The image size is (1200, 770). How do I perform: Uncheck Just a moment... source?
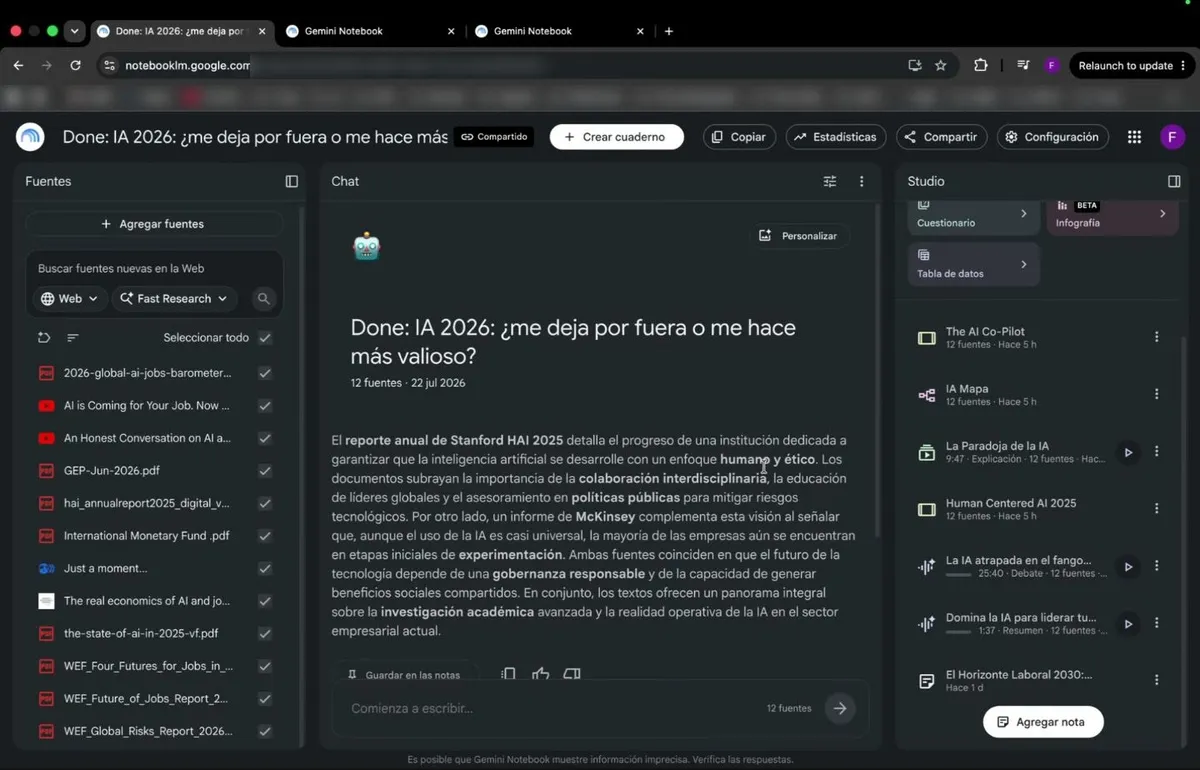[265, 568]
